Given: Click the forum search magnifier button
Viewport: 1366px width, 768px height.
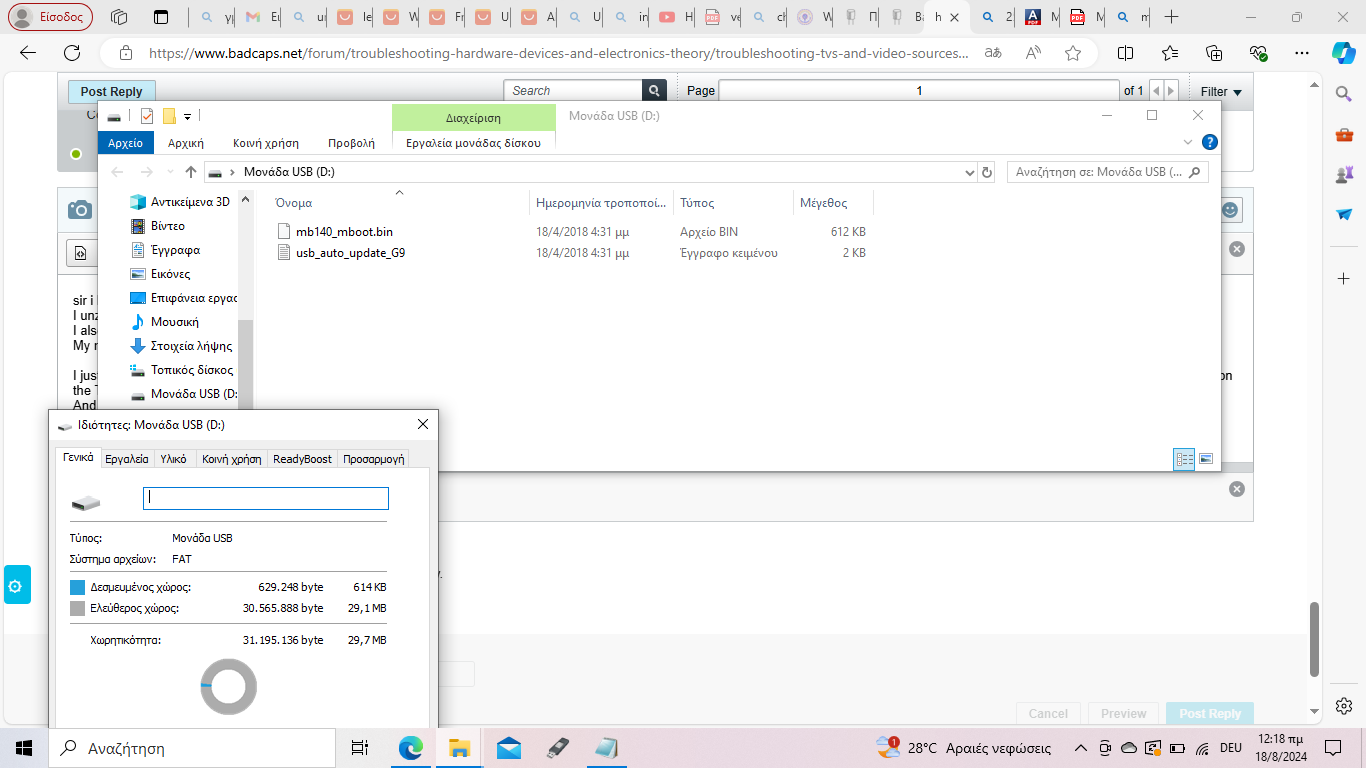Looking at the screenshot, I should point(654,91).
